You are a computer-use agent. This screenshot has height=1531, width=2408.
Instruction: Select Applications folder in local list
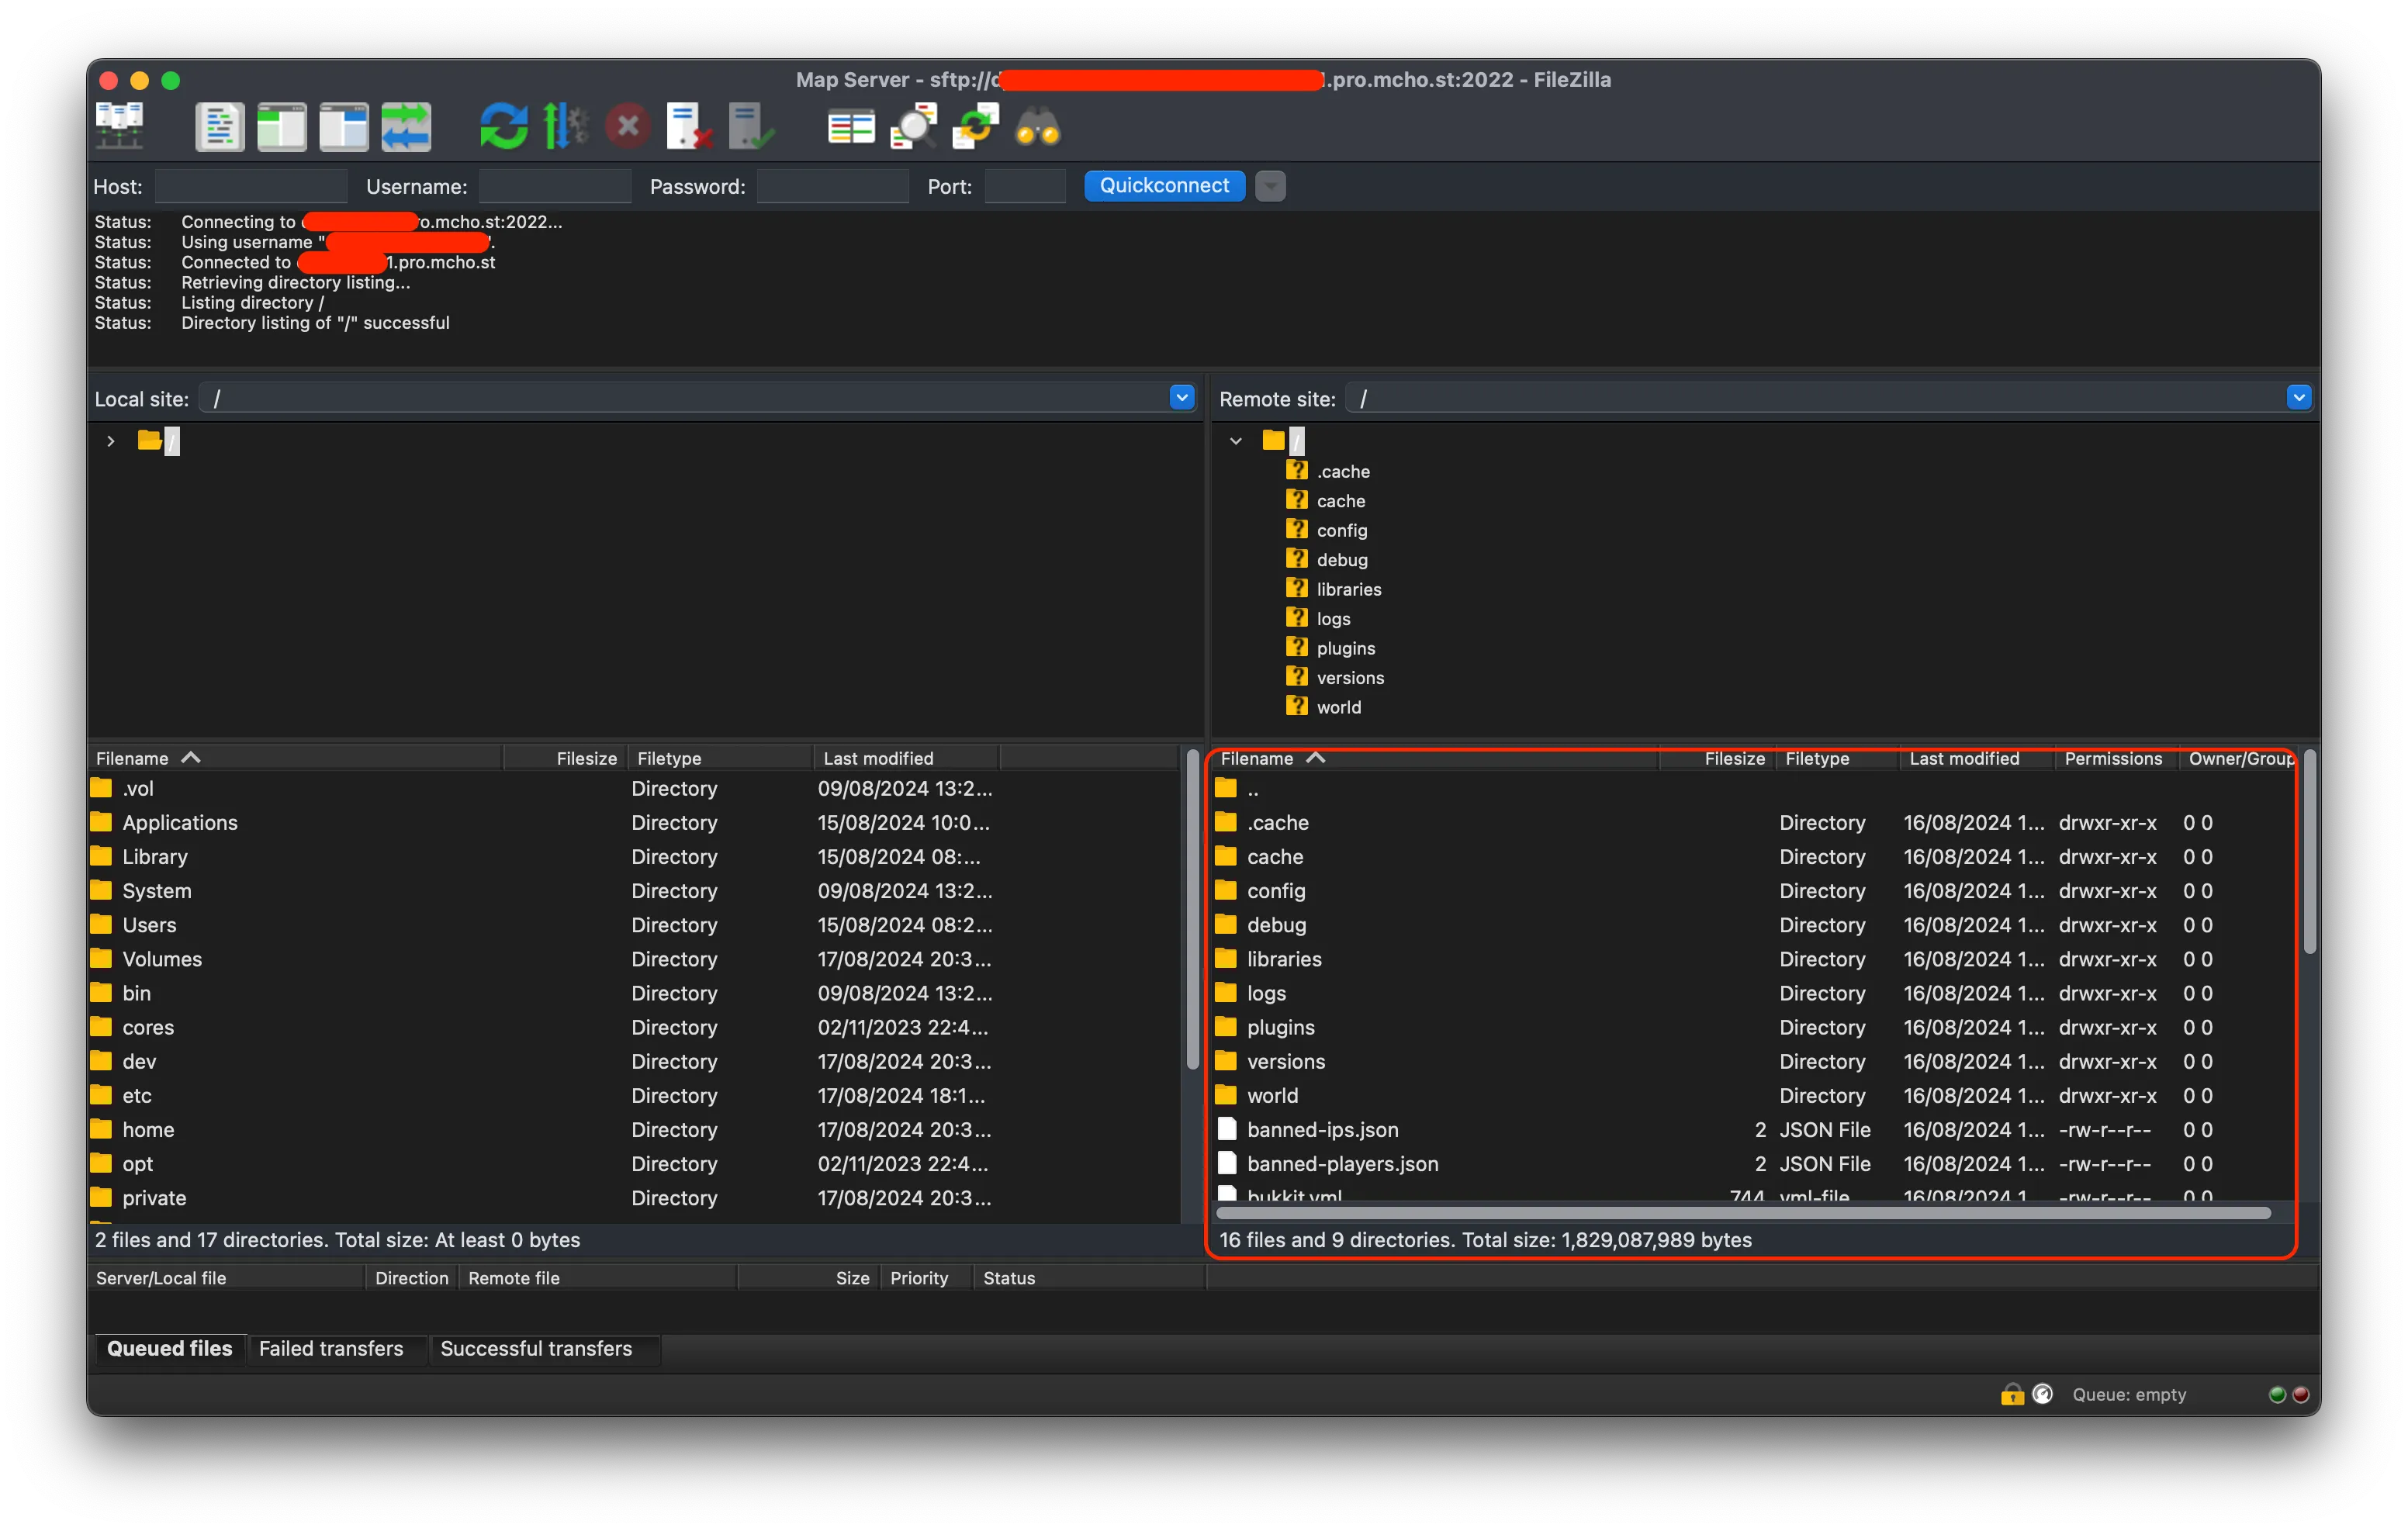click(x=634, y=823)
